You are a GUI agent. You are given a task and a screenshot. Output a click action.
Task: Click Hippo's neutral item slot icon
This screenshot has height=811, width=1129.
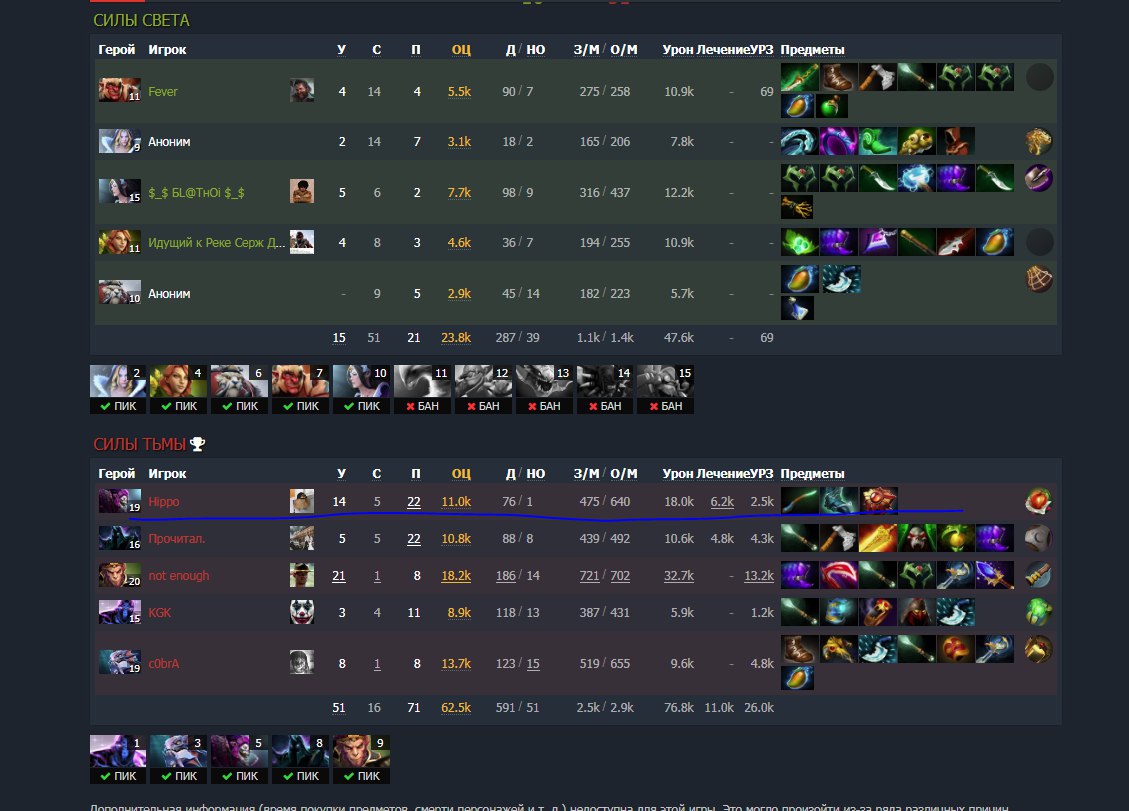tap(1039, 501)
